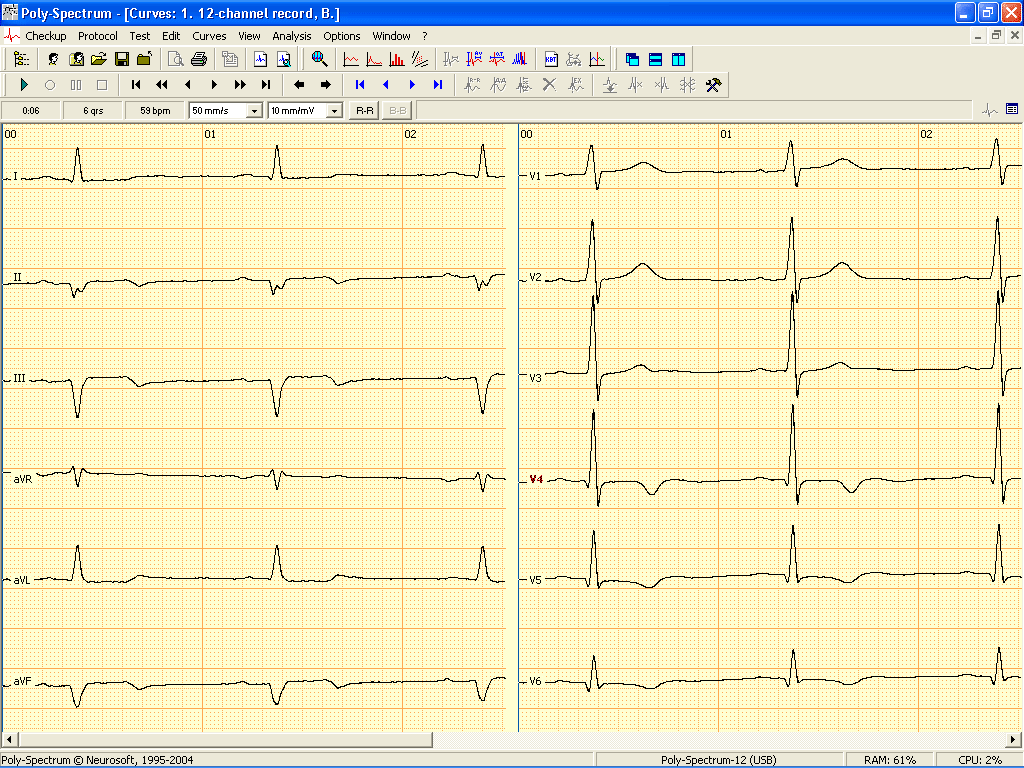Click the black fast forward double arrow
1024x768 pixels.
[x=240, y=85]
